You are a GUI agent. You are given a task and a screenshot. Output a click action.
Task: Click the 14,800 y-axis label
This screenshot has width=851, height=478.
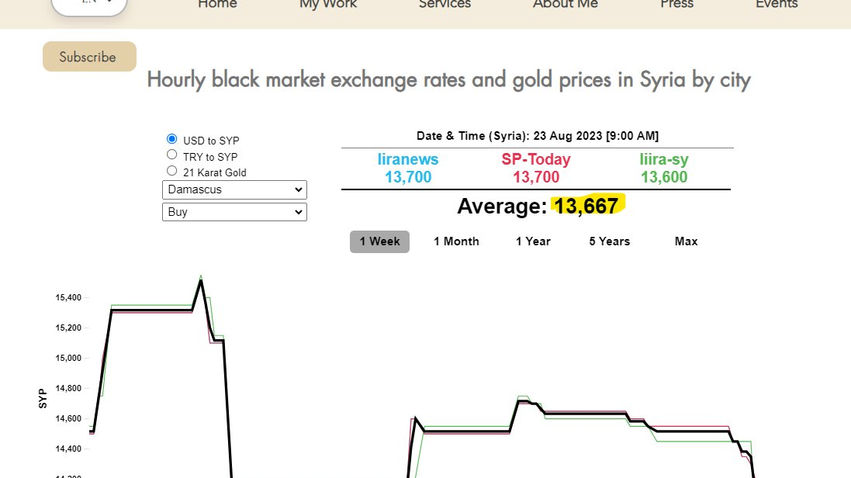pos(68,388)
